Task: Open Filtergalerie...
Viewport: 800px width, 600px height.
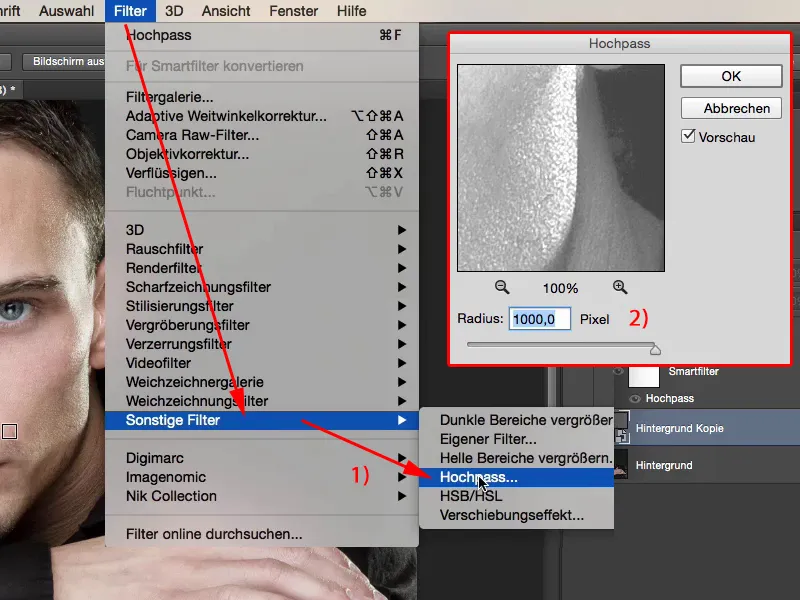Action: 262,97
